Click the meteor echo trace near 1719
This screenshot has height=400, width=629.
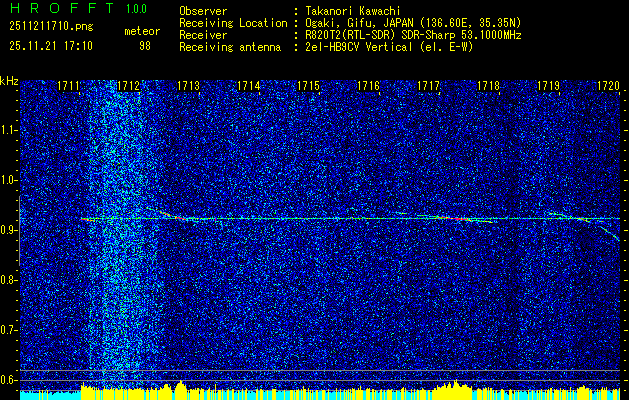tap(572, 217)
